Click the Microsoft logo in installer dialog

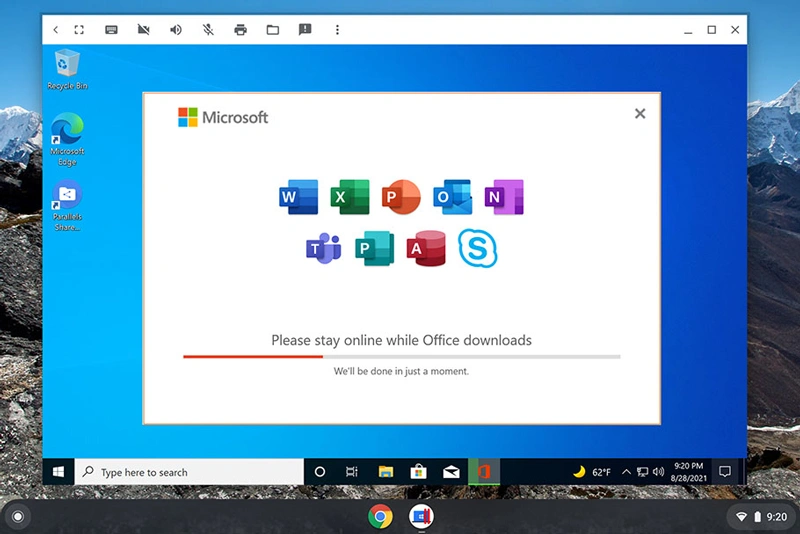pyautogui.click(x=223, y=117)
